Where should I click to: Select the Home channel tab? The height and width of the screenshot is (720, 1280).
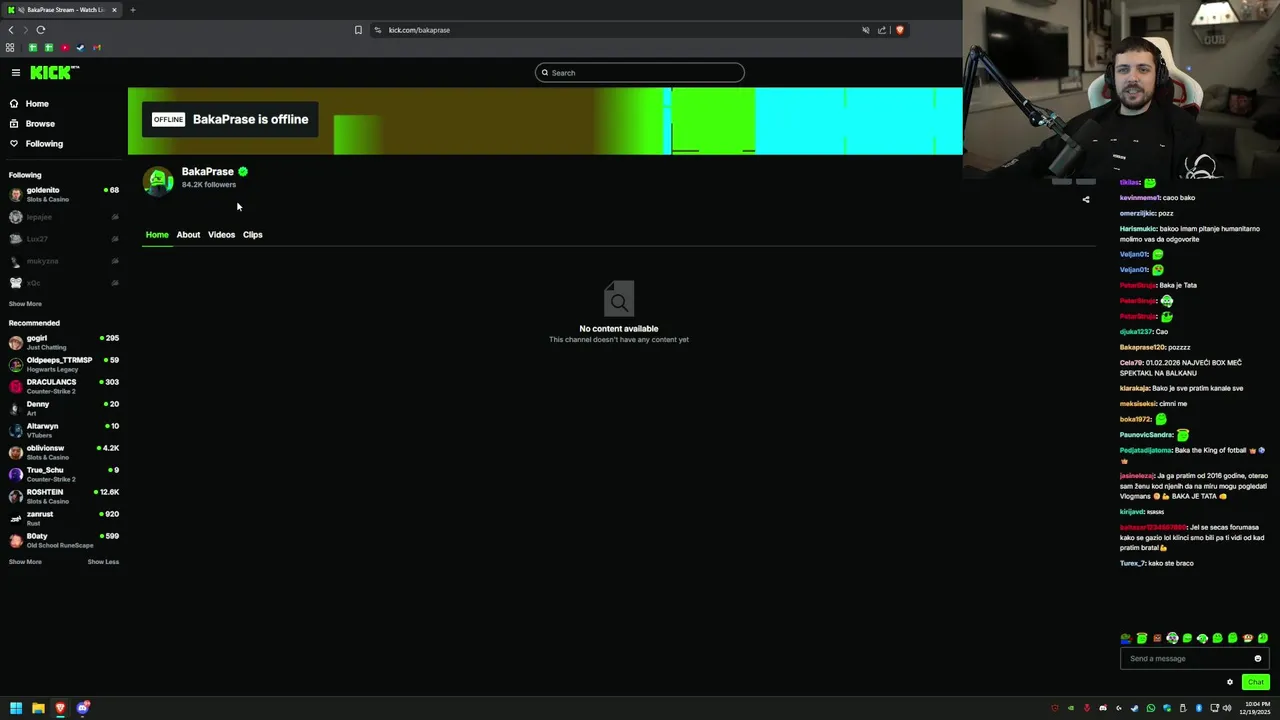157,235
